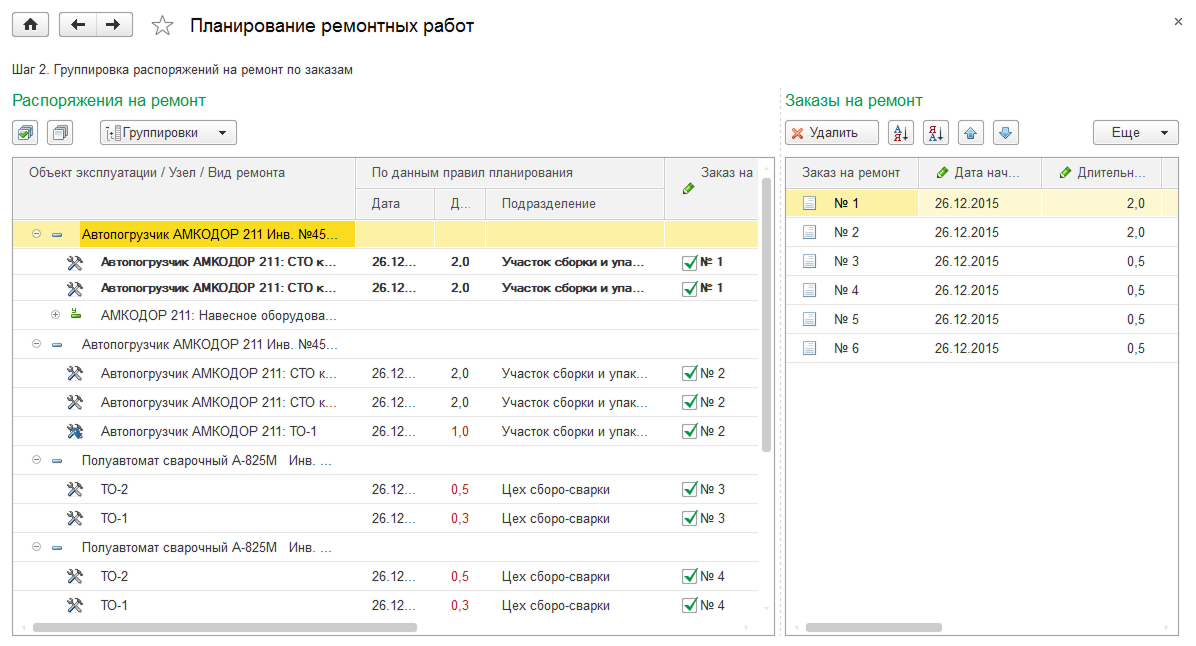Click Удалить to delete order

click(x=831, y=133)
